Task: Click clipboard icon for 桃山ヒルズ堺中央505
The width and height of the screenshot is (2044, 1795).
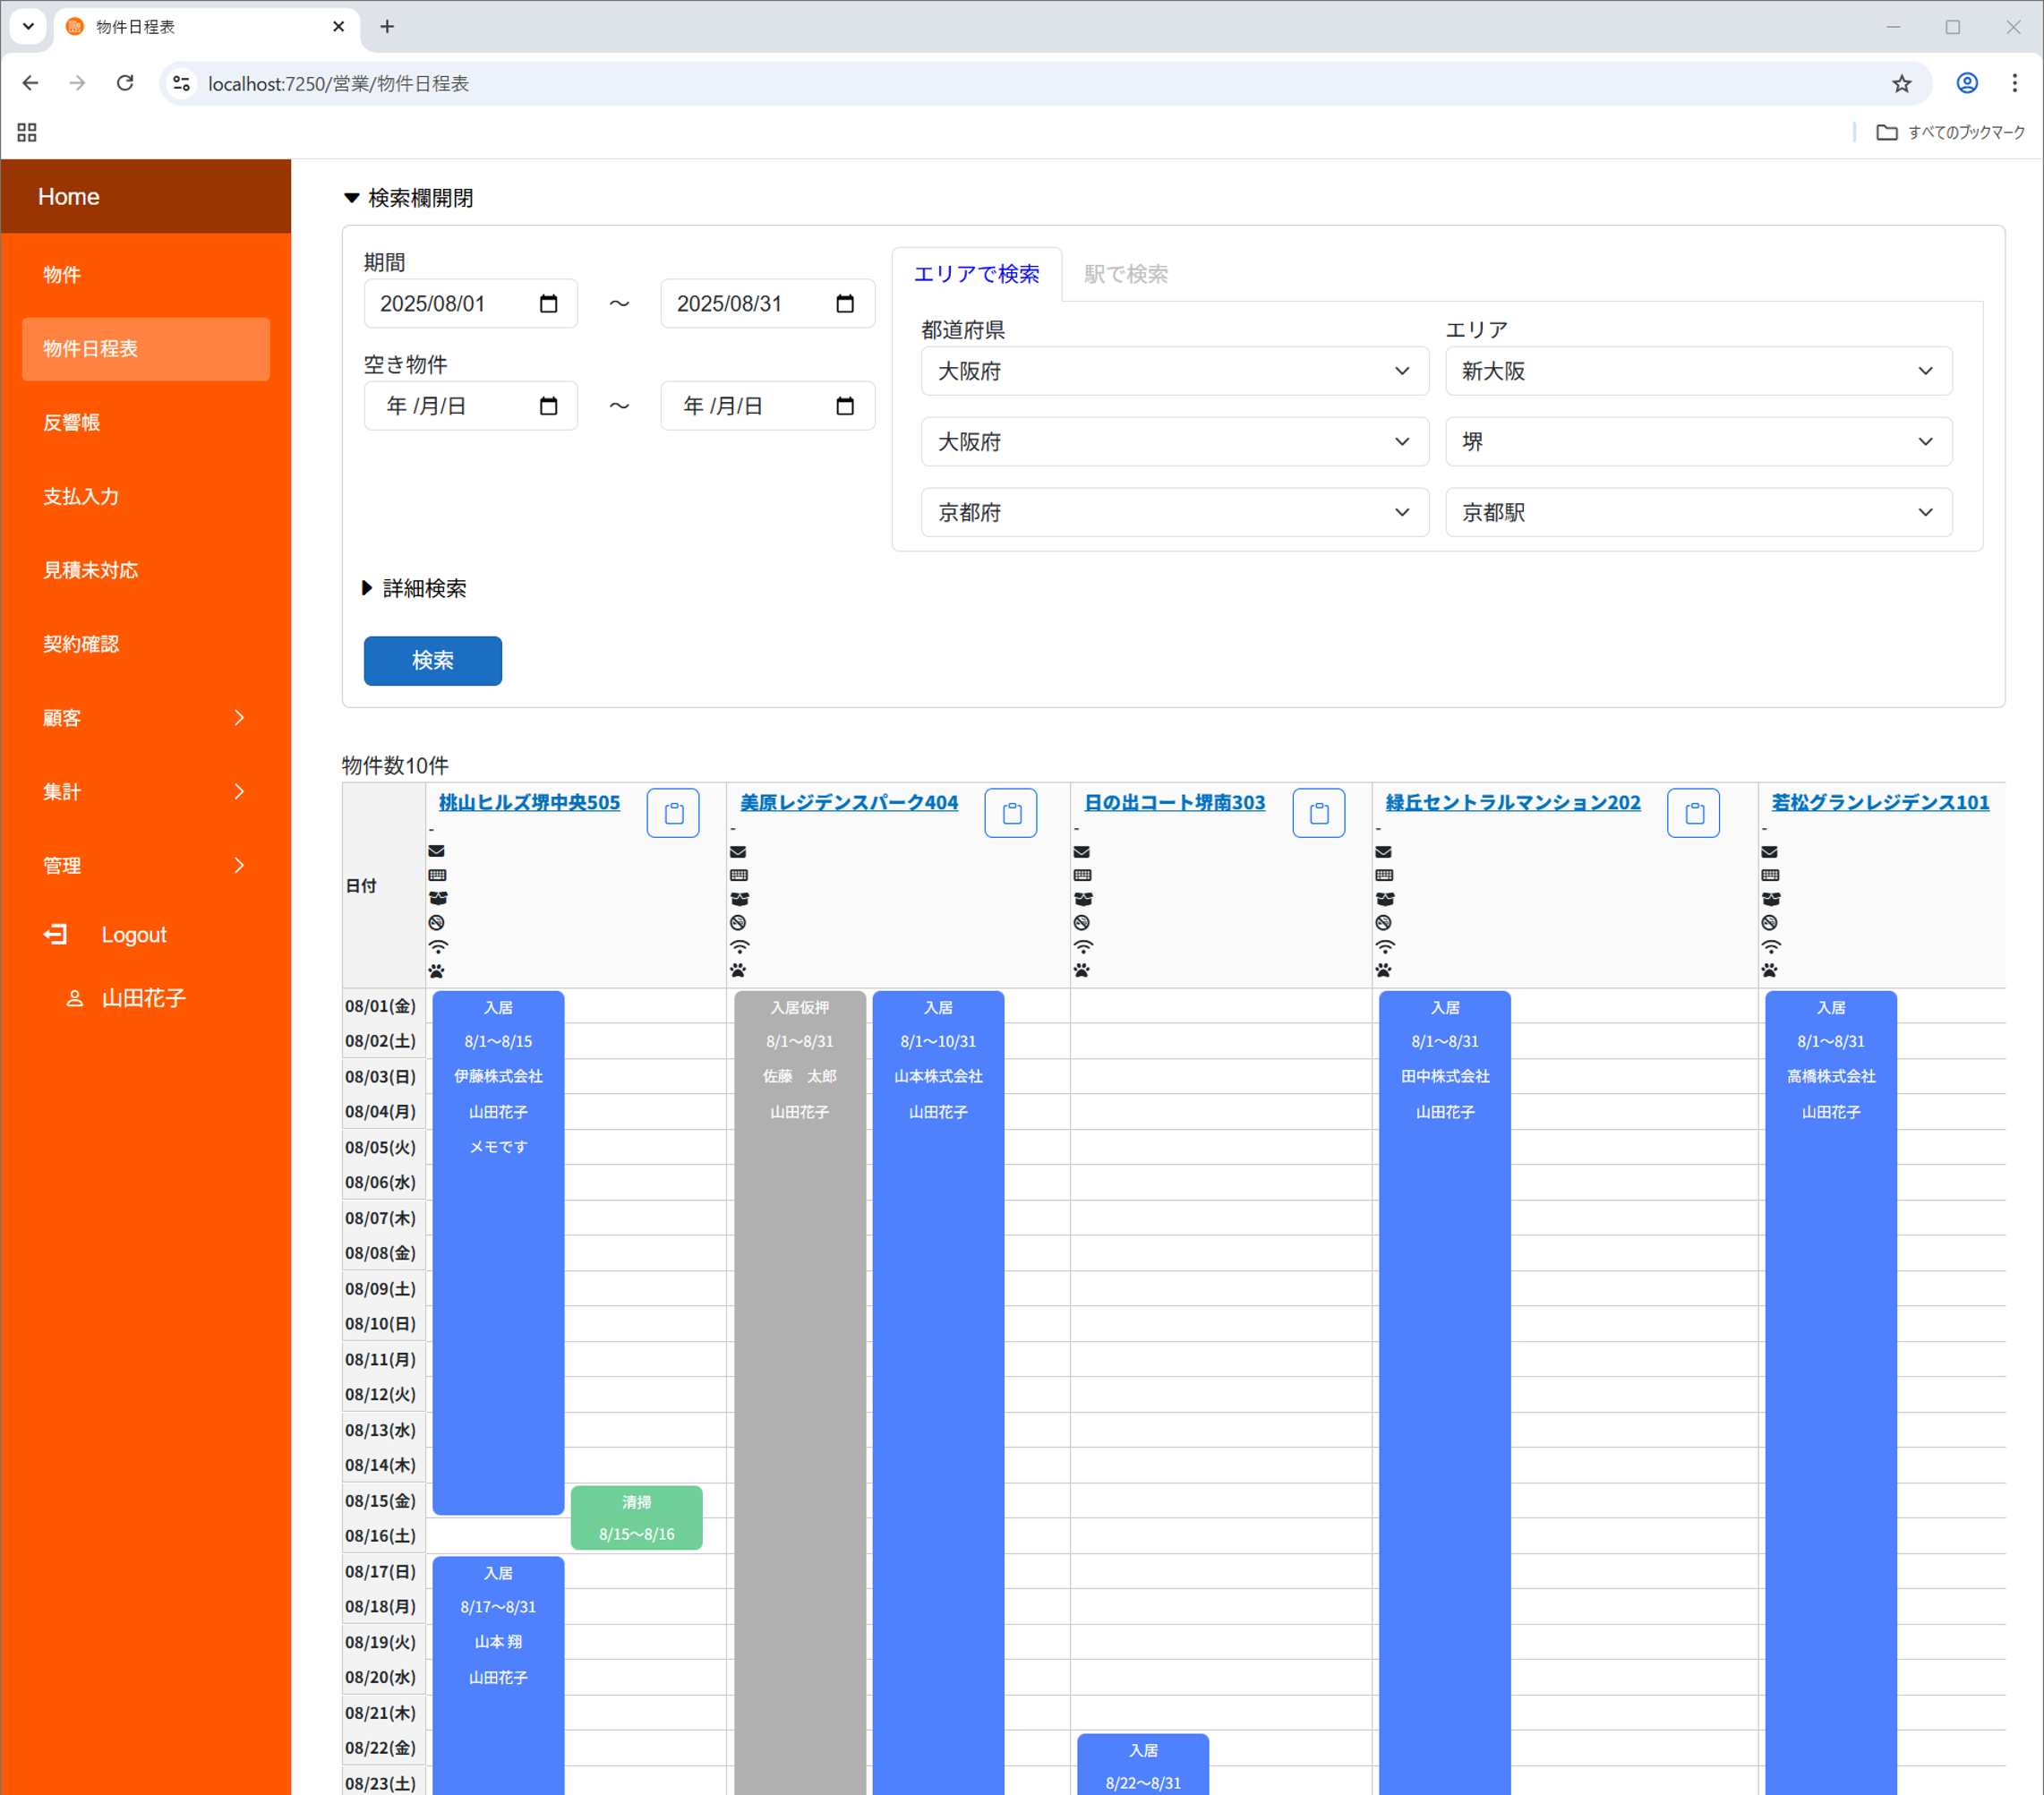Action: tap(673, 813)
